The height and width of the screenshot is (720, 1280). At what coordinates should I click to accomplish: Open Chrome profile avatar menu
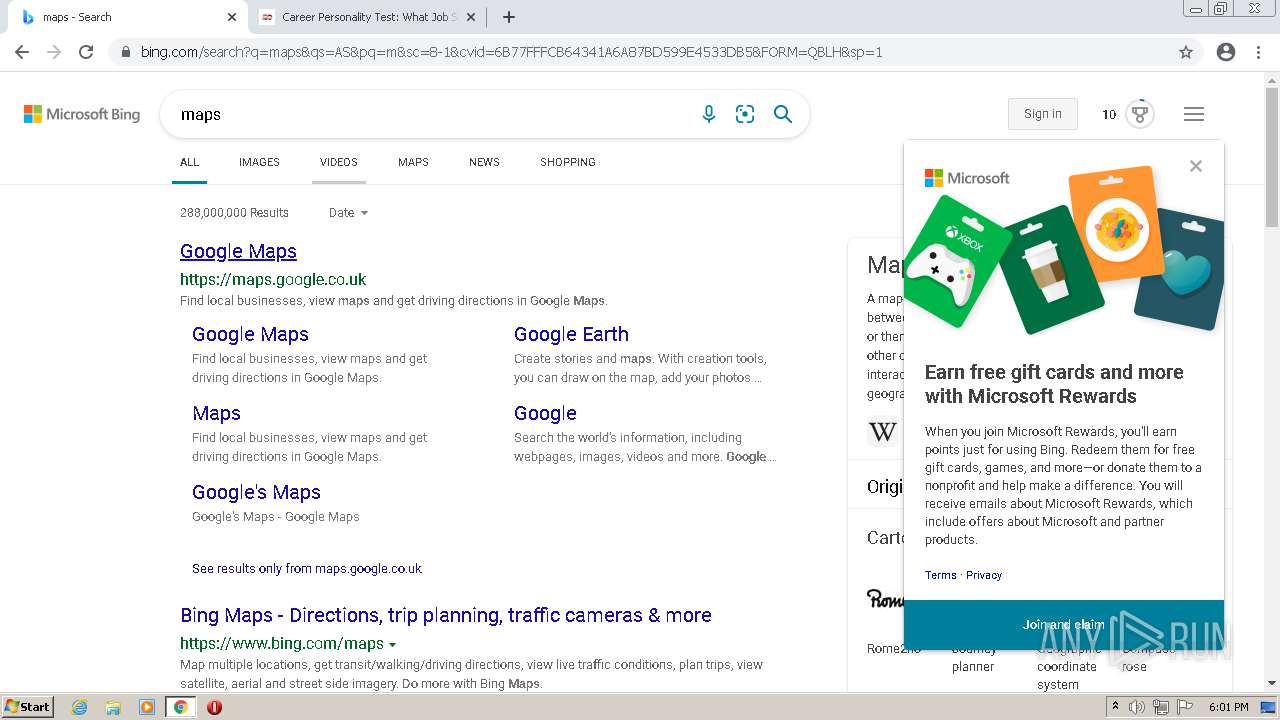tap(1226, 52)
